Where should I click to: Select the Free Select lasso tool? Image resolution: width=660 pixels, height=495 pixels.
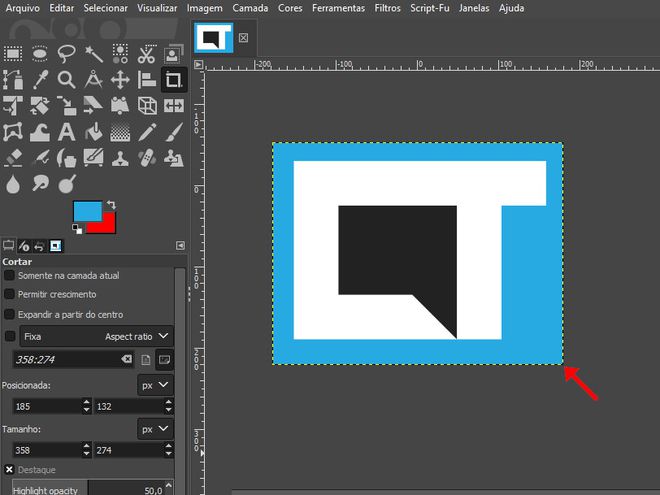(x=67, y=54)
